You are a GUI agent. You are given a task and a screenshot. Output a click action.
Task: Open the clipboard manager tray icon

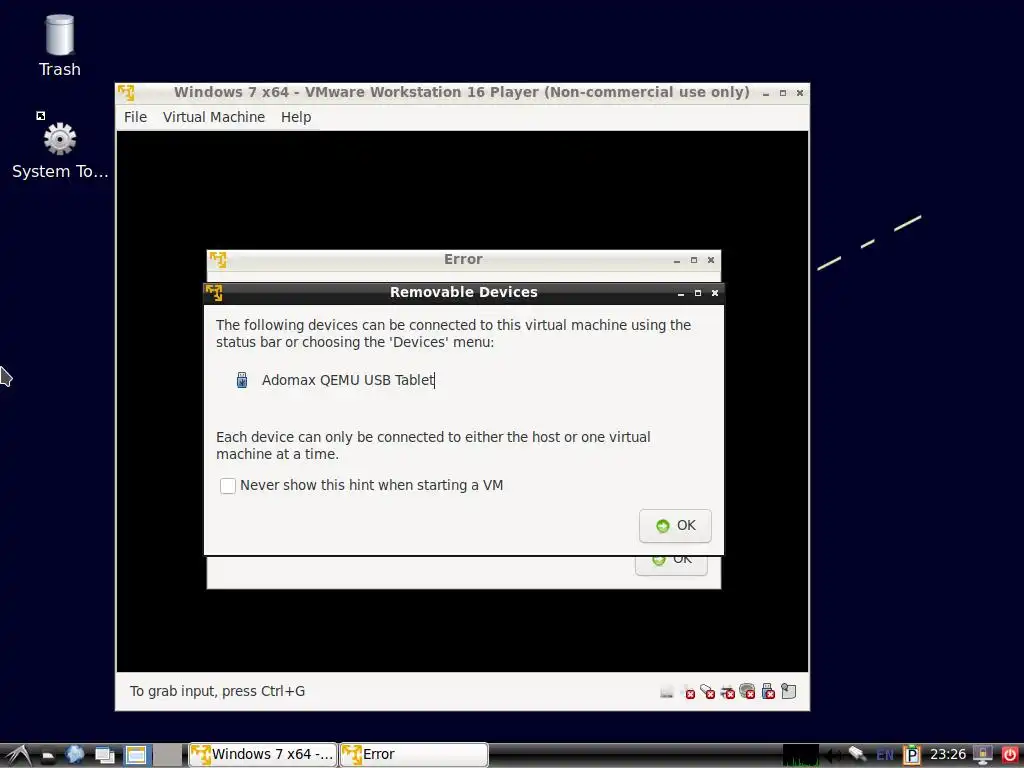tap(912, 755)
